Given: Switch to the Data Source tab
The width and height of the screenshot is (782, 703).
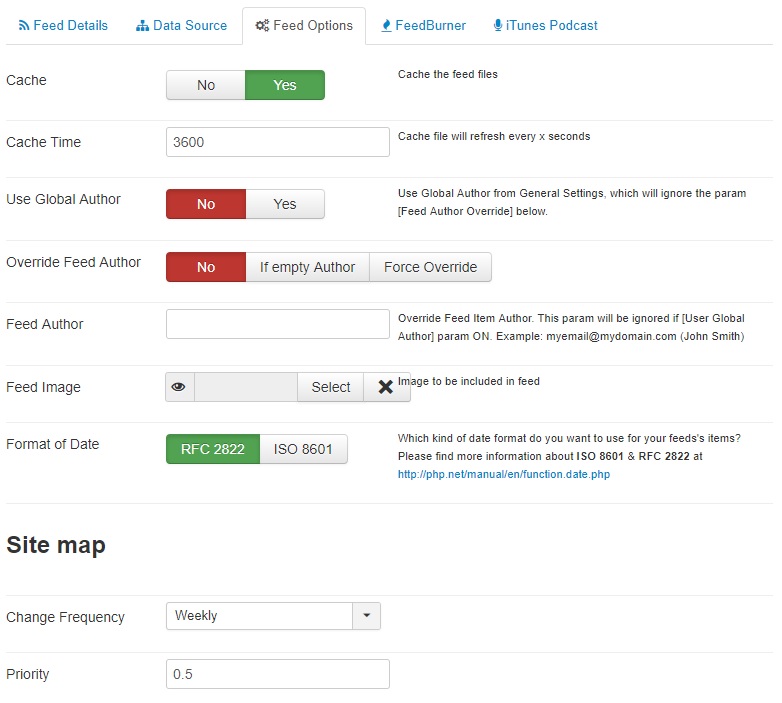Looking at the screenshot, I should click(x=181, y=25).
